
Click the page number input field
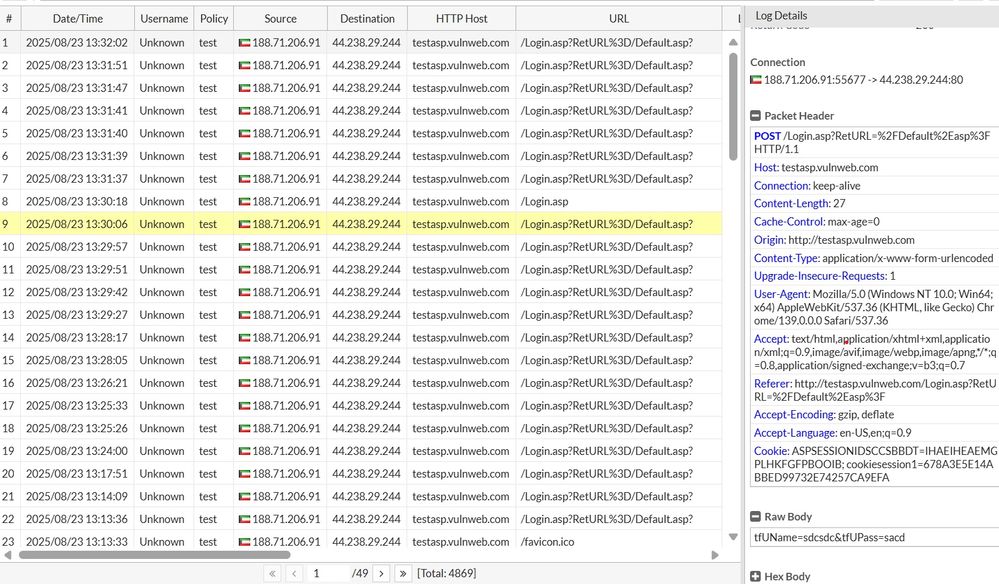tap(327, 573)
